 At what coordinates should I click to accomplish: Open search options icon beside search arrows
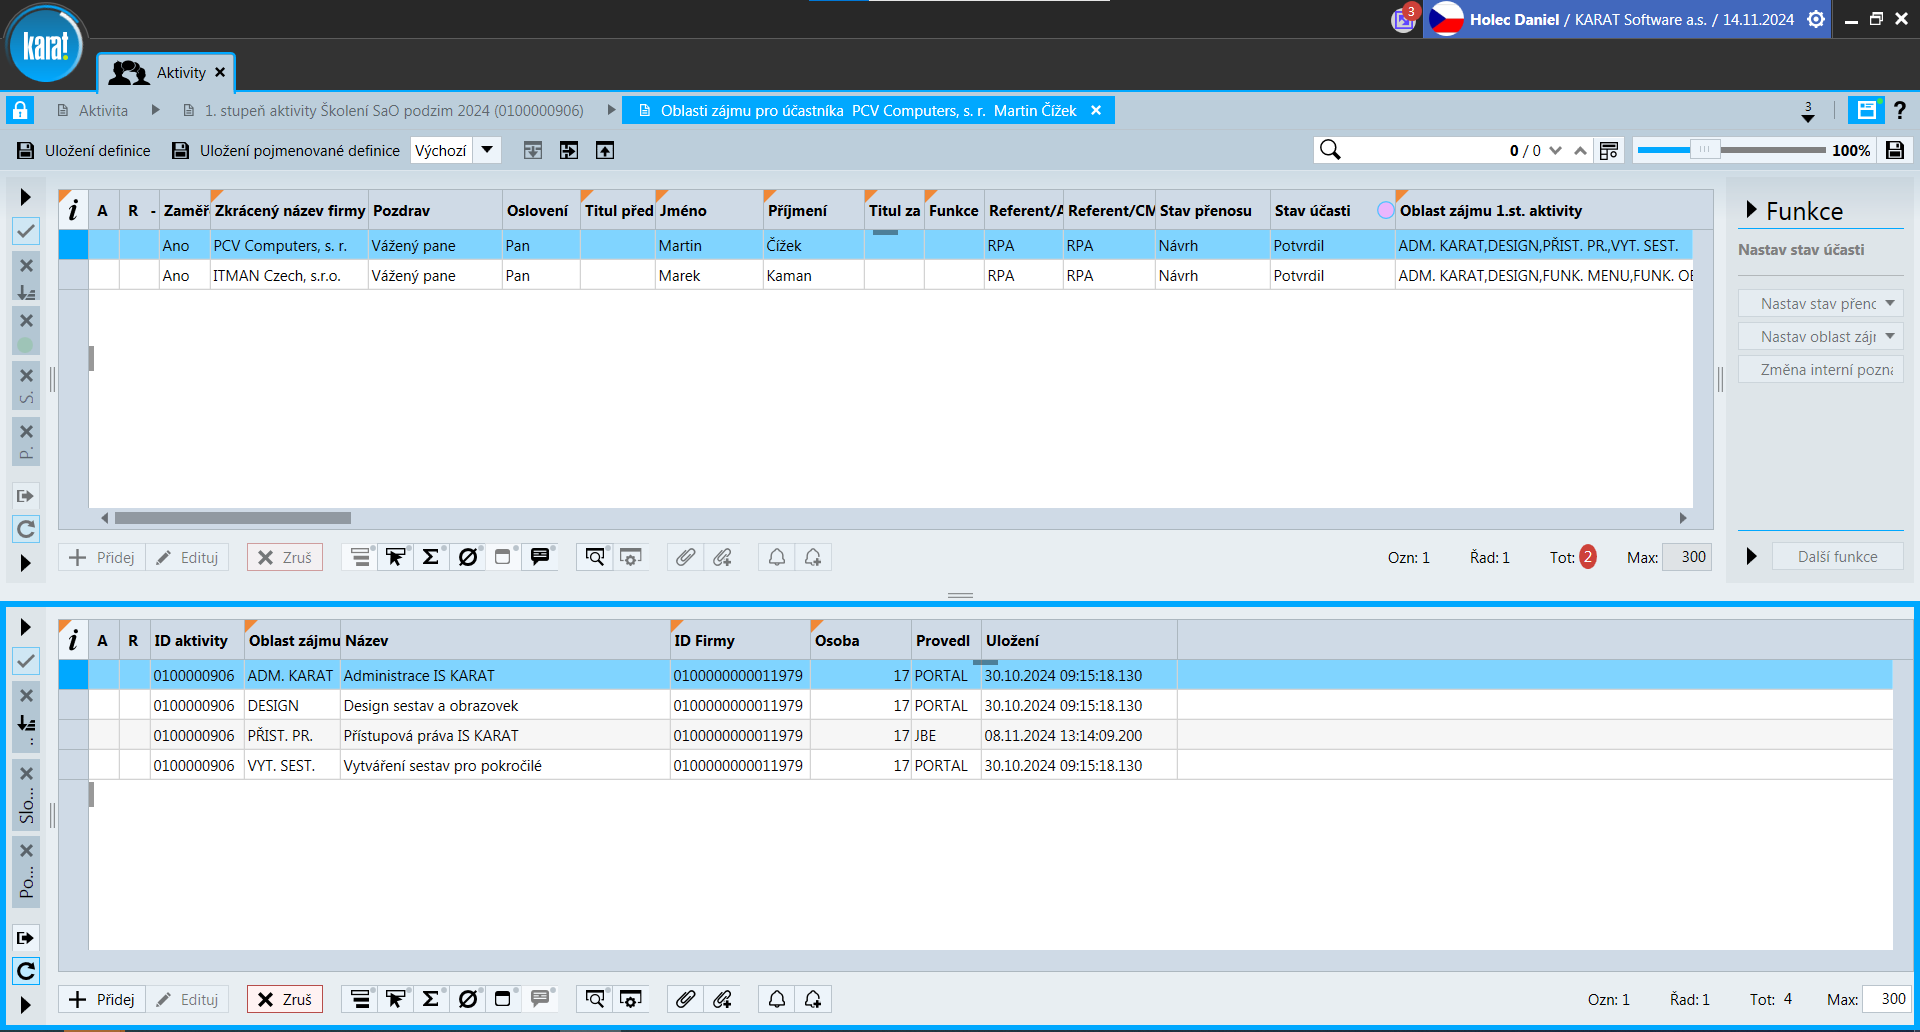coord(1609,150)
